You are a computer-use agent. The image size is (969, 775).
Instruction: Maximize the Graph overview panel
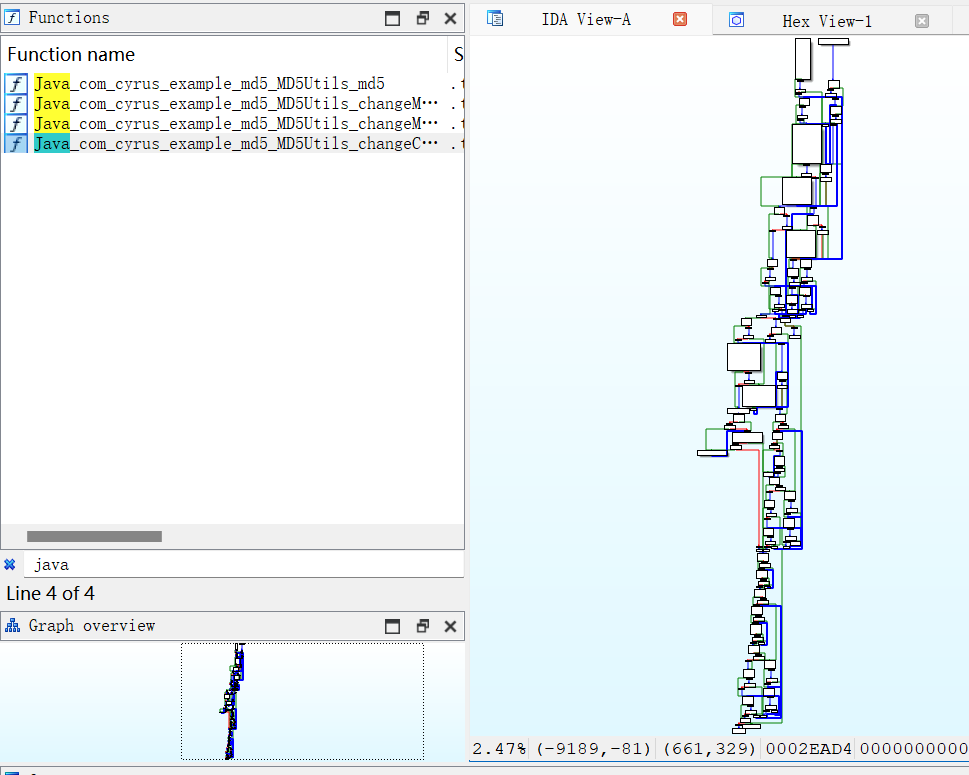(x=392, y=627)
